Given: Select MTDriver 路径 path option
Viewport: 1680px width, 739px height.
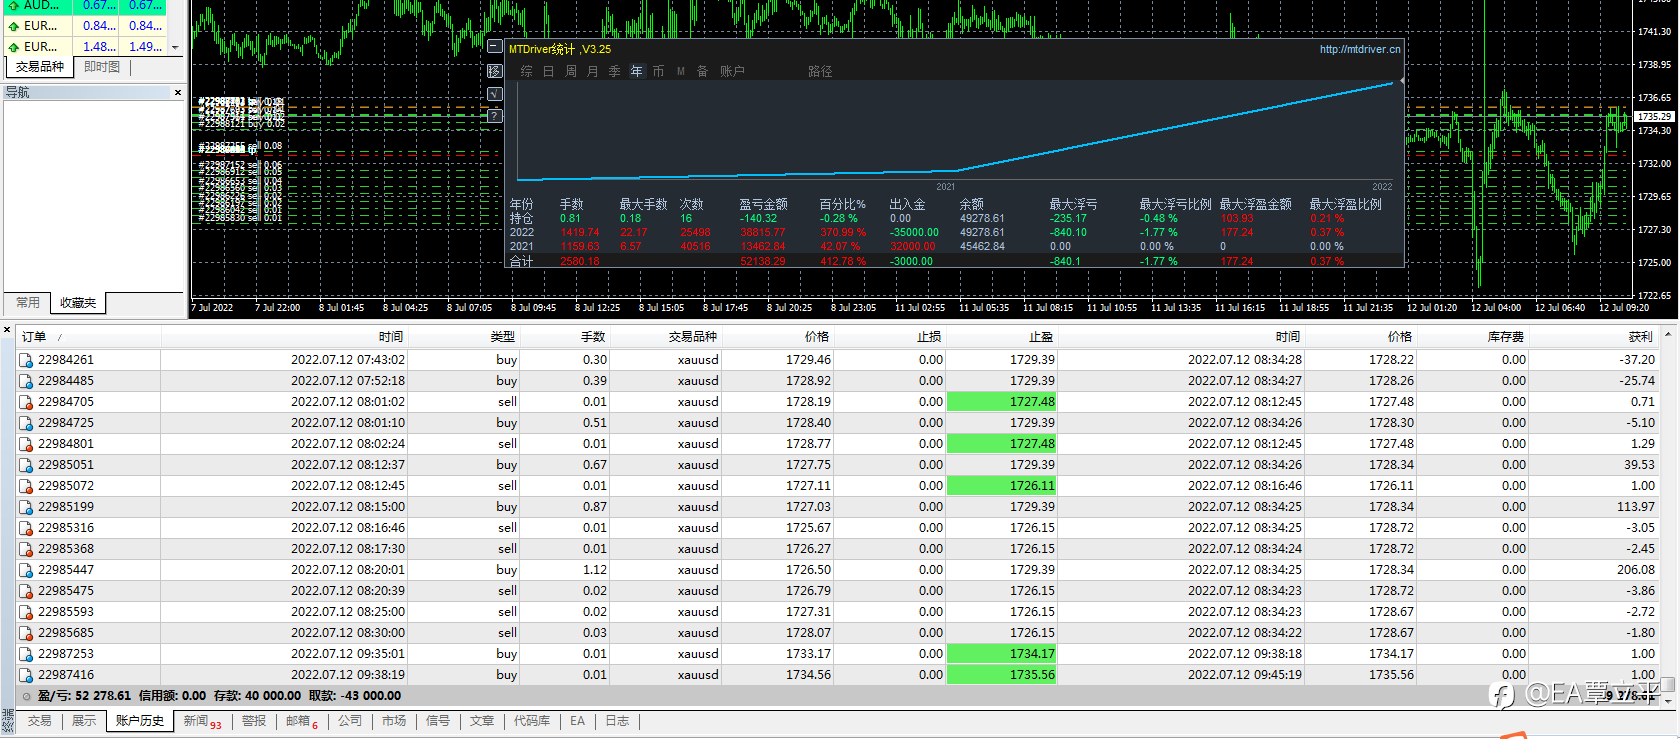Looking at the screenshot, I should [820, 72].
